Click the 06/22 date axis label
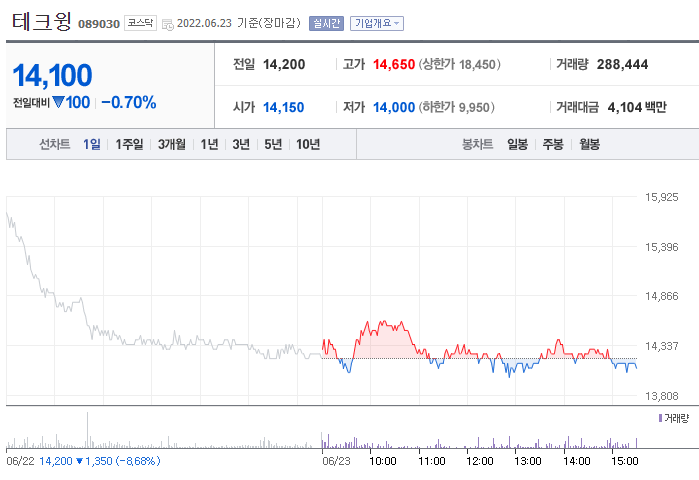This screenshot has height=480, width=699. click(x=20, y=461)
